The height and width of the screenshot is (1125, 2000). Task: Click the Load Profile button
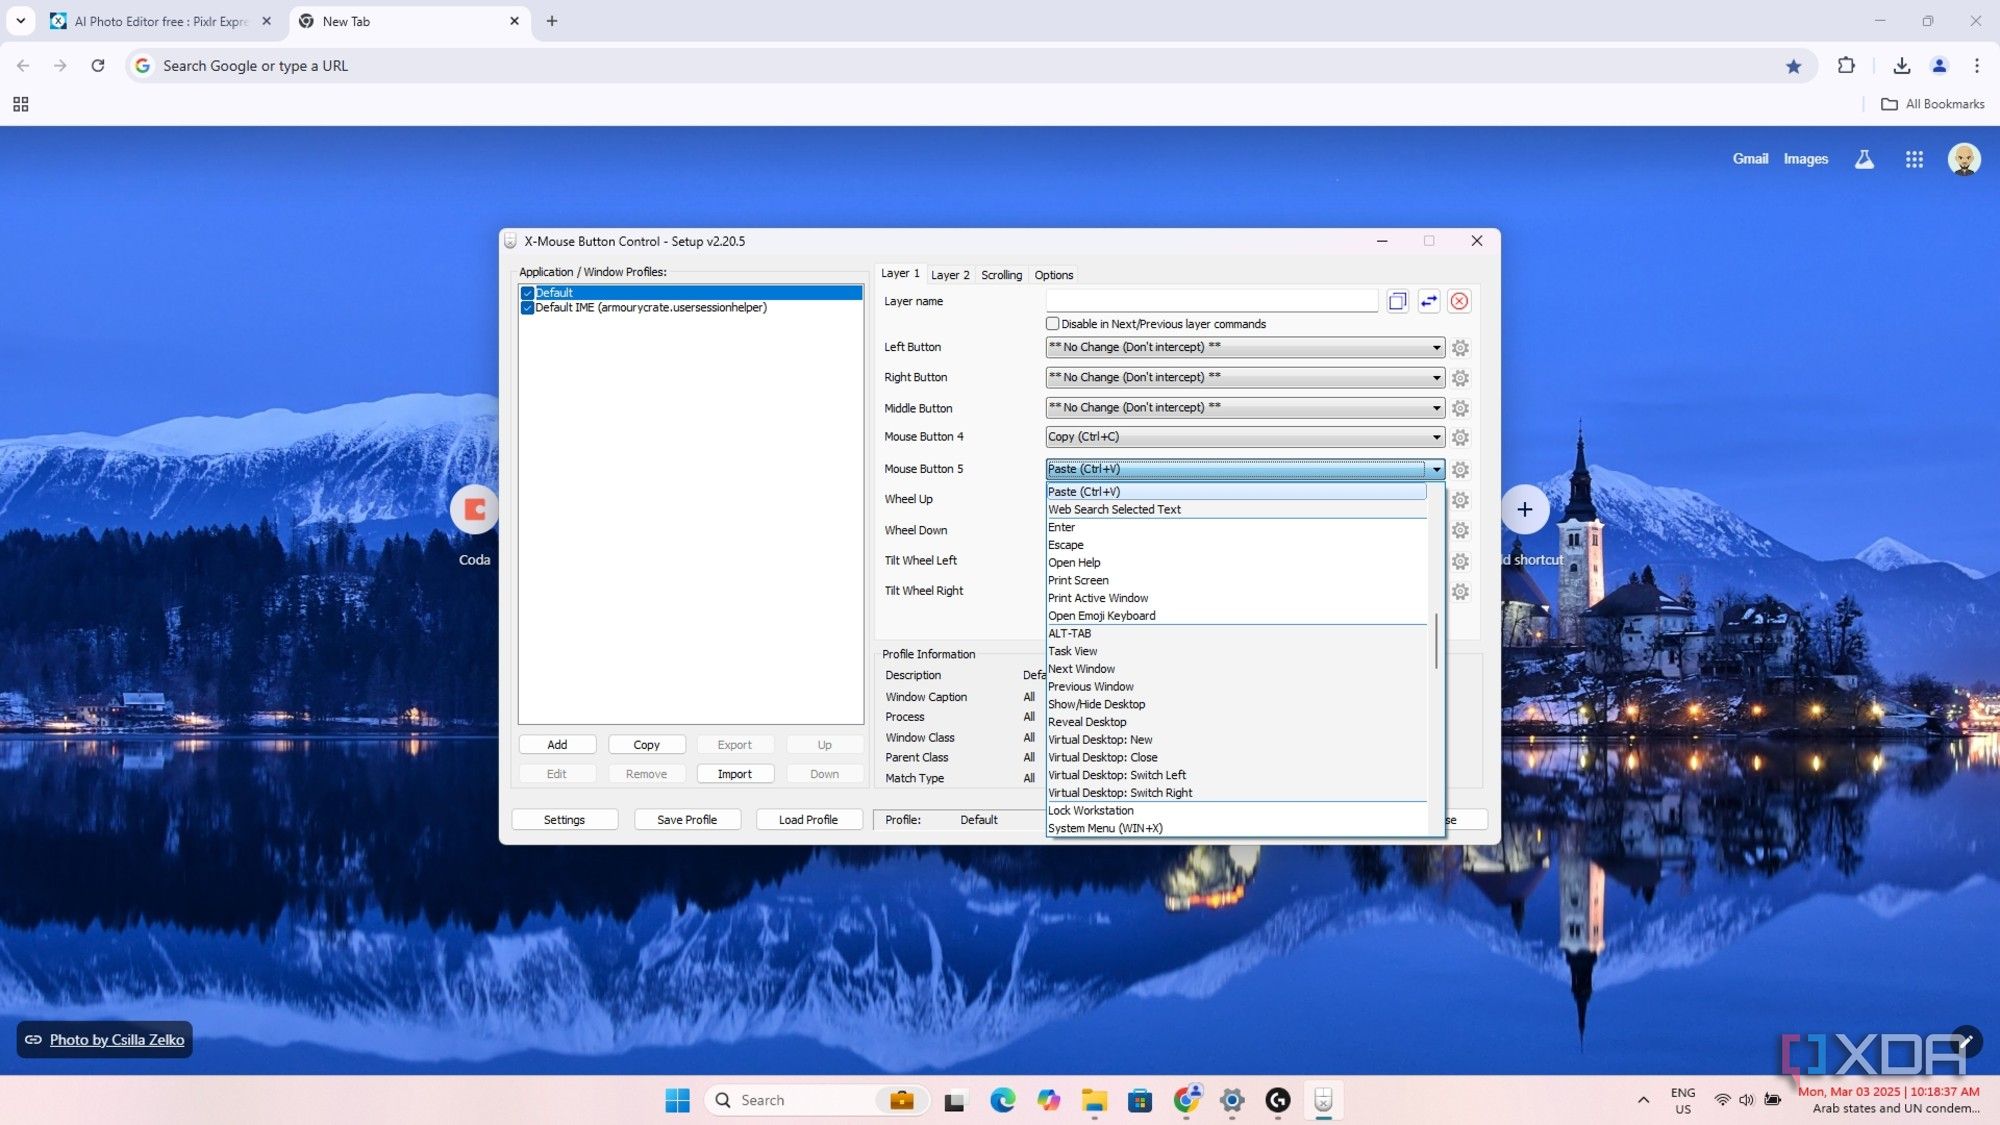point(808,820)
